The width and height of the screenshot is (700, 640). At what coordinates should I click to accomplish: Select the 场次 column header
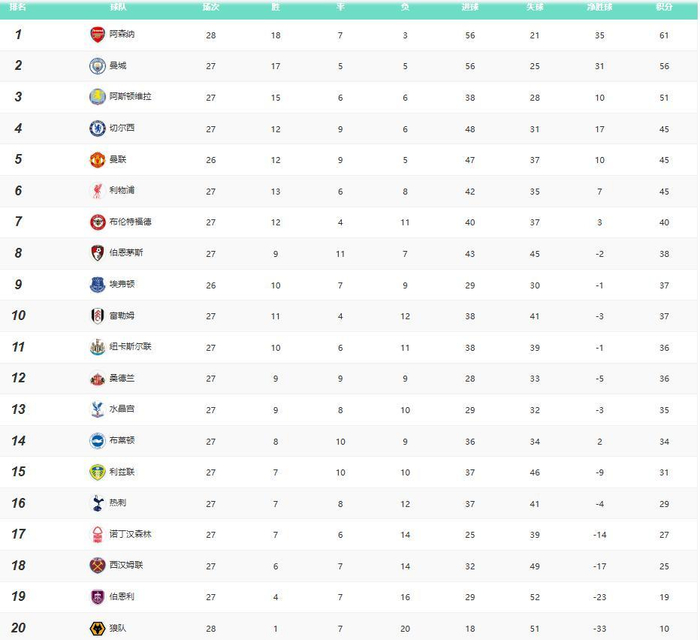pyautogui.click(x=210, y=7)
